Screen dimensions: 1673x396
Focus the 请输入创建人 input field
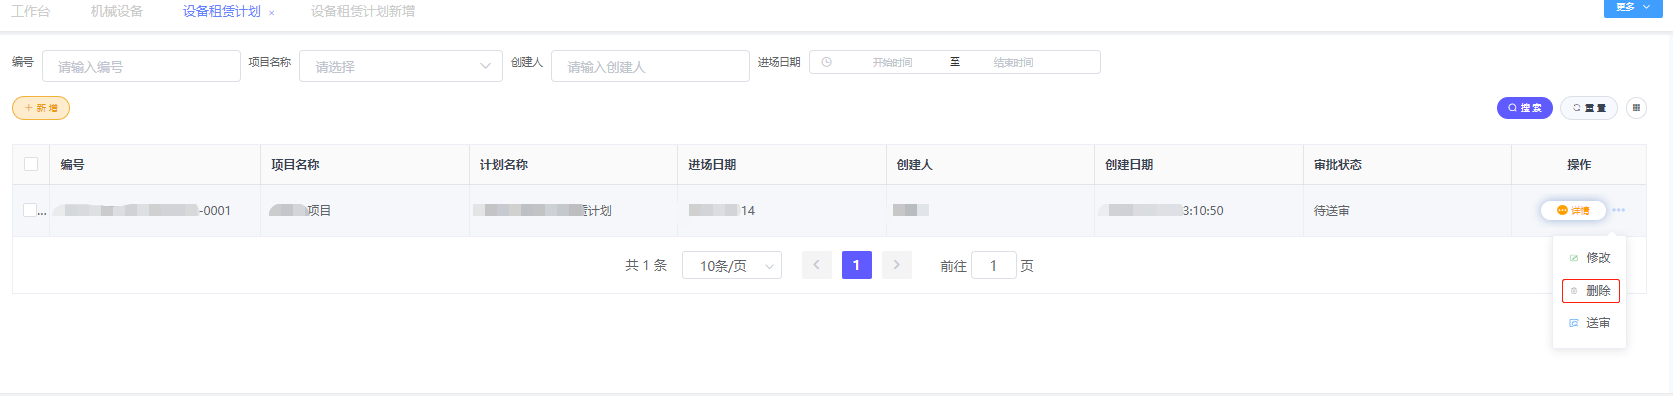[x=650, y=66]
